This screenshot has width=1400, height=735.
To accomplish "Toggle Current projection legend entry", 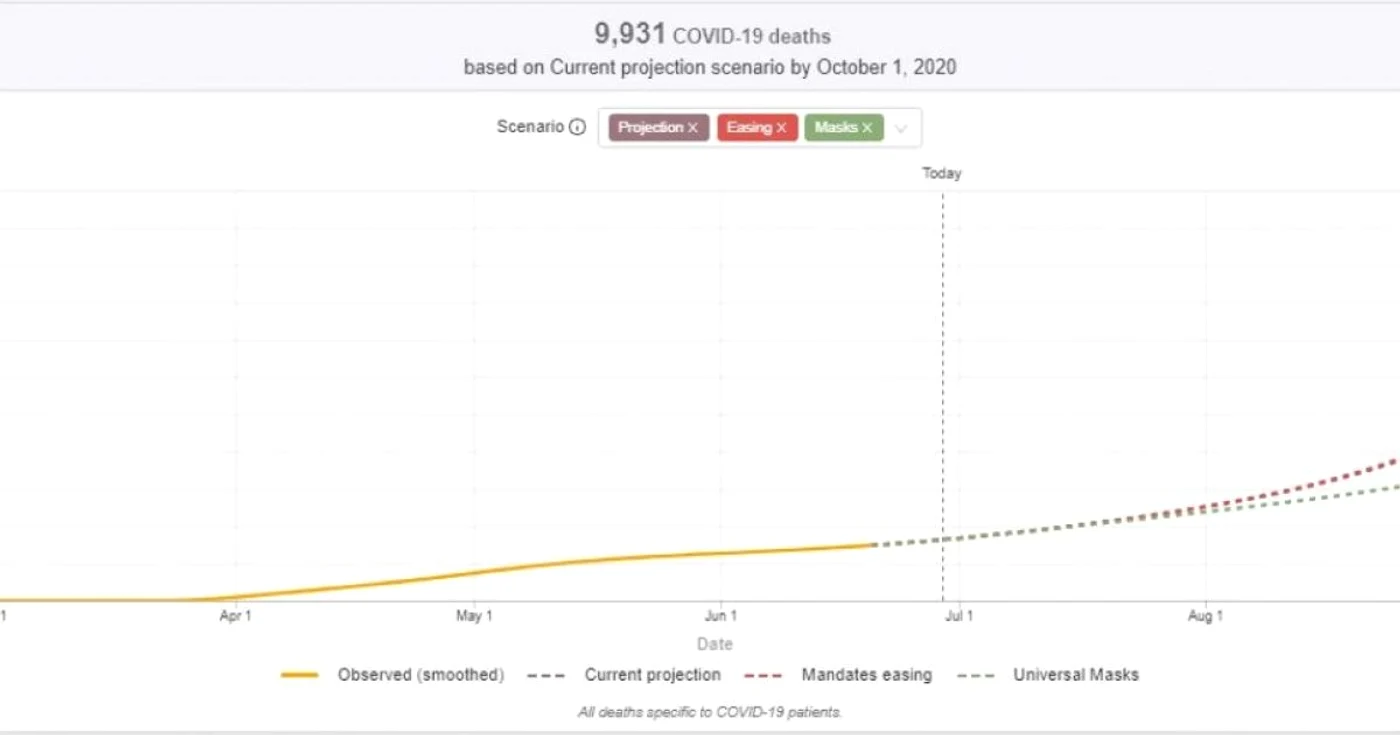I will point(623,675).
